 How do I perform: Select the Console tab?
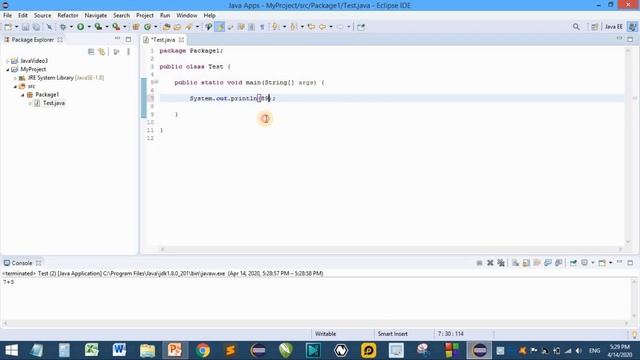coord(22,263)
